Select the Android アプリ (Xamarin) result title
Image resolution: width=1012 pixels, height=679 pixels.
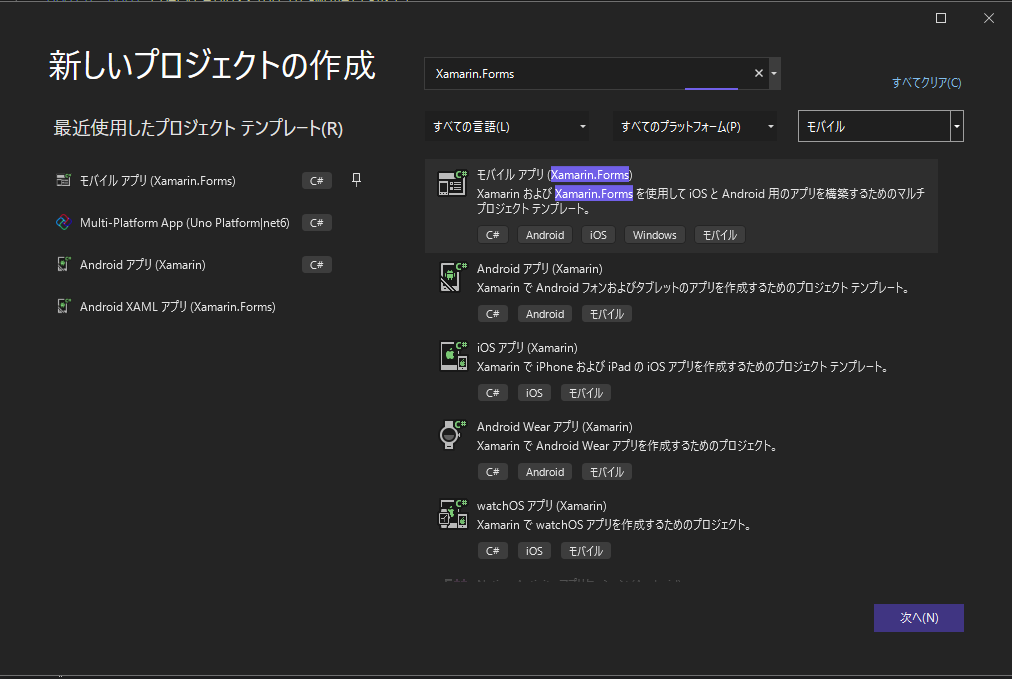540,269
